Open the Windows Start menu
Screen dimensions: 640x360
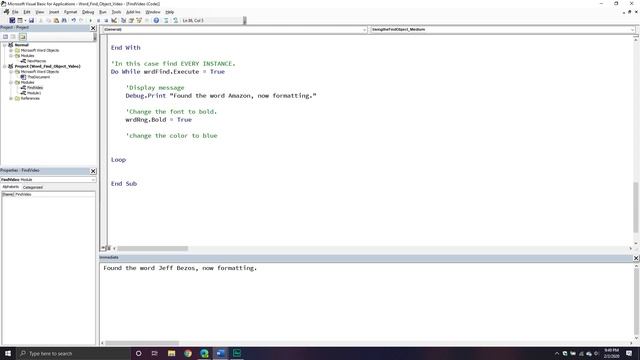8,353
